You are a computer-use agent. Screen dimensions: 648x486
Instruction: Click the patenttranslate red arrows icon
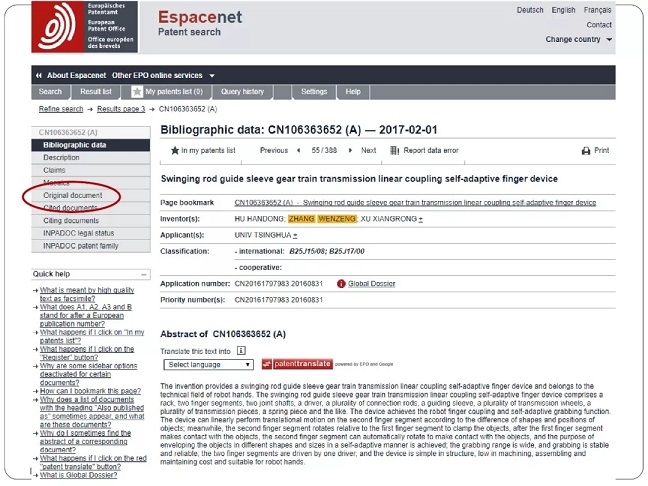coord(267,364)
